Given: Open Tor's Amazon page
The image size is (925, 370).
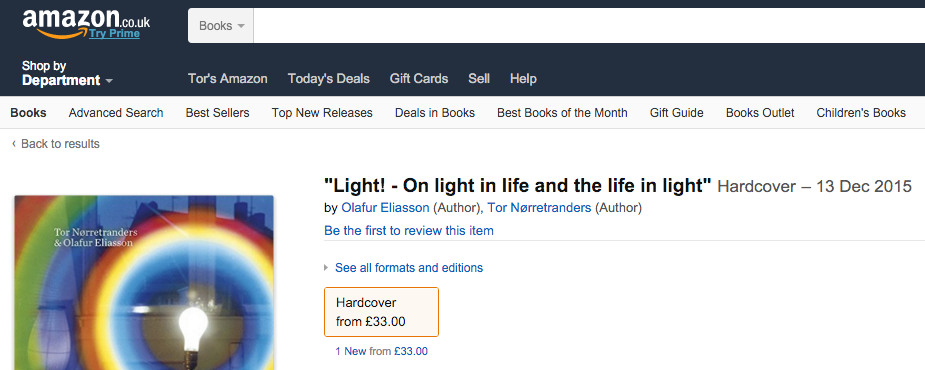Looking at the screenshot, I should coord(228,78).
